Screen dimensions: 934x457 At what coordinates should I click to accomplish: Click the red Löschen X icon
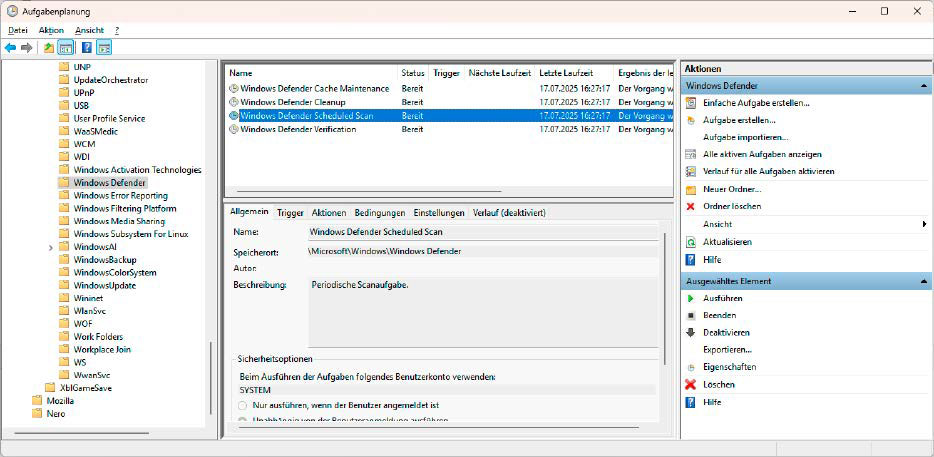[691, 385]
